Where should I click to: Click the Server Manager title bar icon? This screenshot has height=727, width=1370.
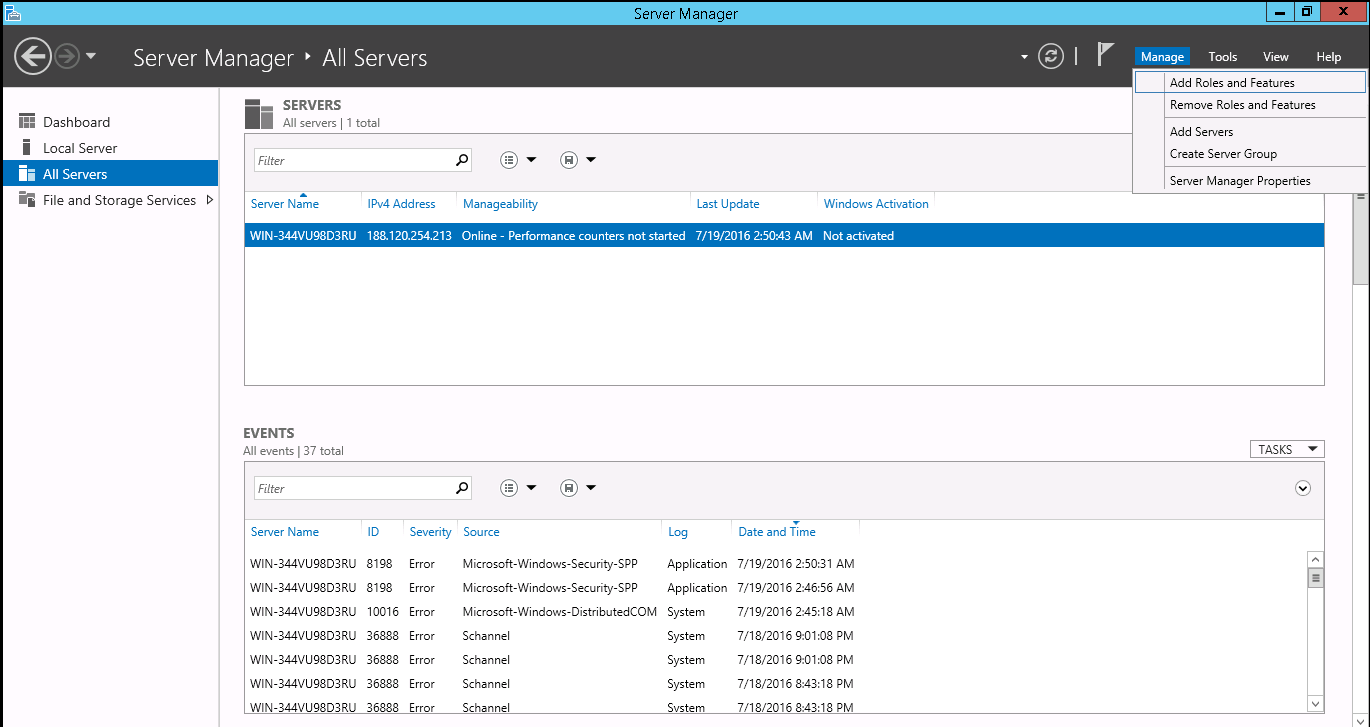[11, 12]
